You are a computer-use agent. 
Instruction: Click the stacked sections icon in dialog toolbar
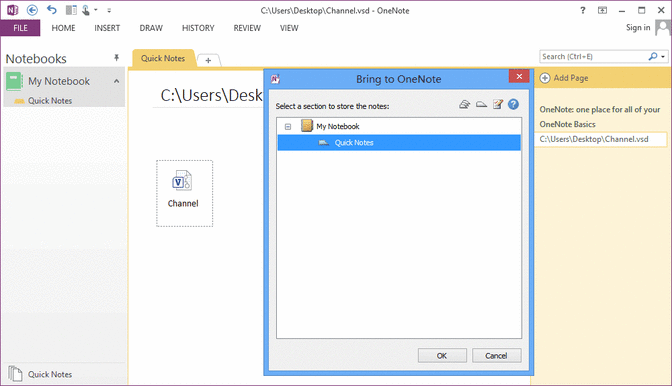point(464,104)
